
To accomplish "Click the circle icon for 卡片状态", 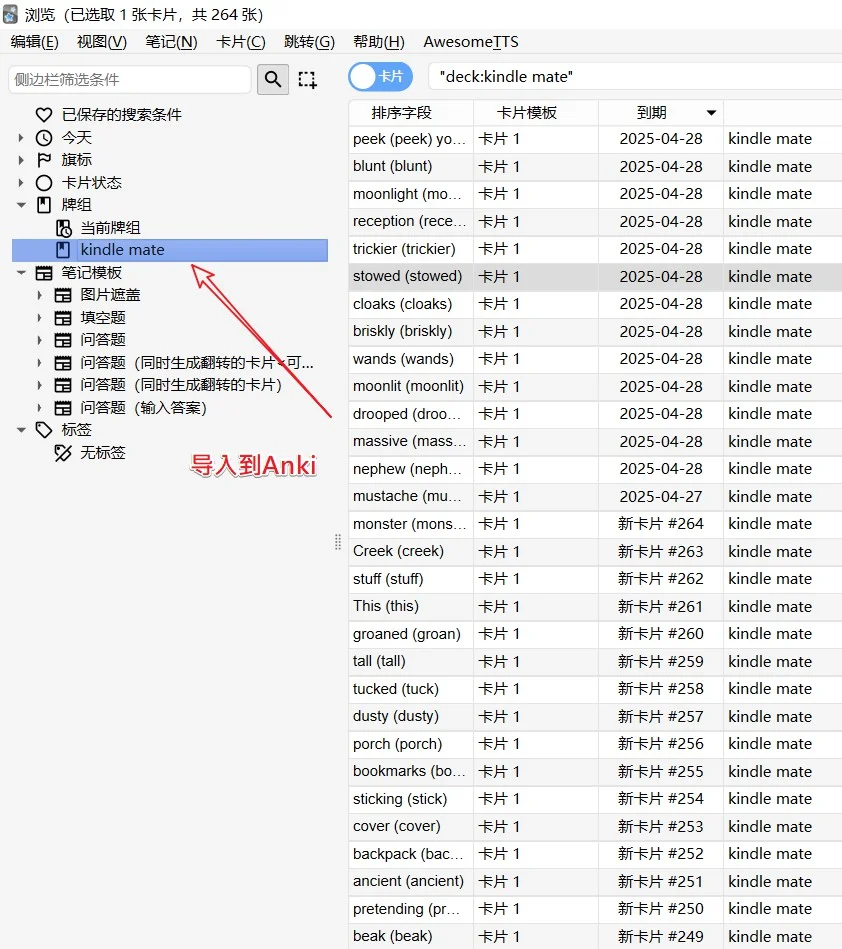I will (44, 183).
